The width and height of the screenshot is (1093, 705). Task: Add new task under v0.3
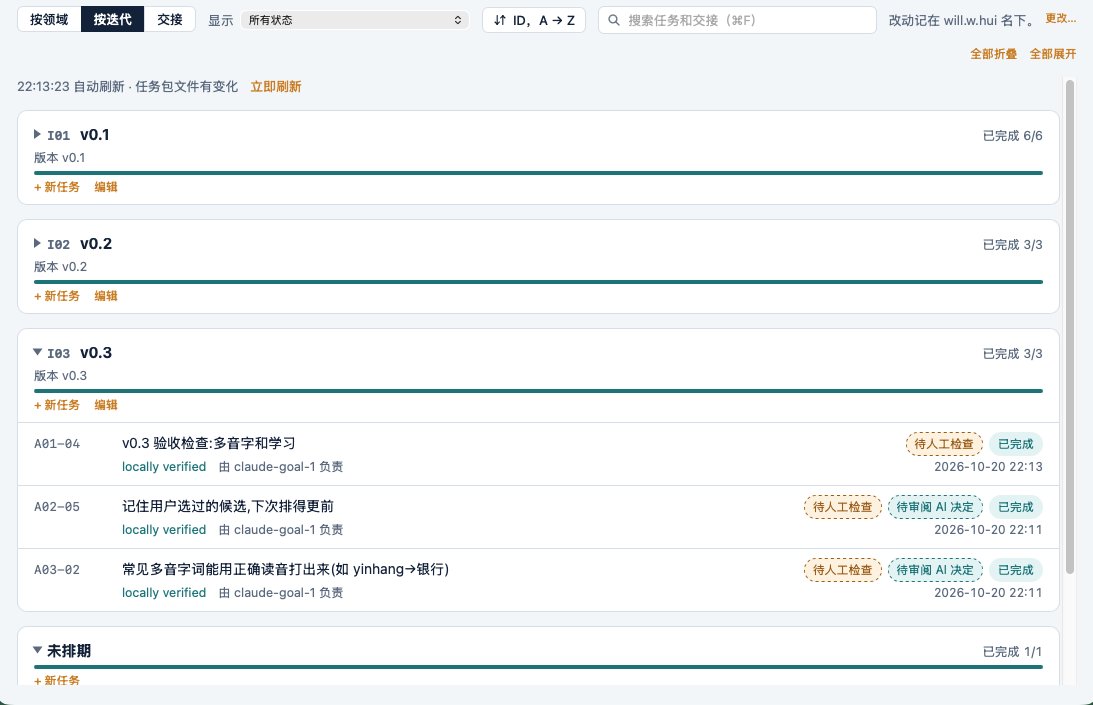(57, 404)
